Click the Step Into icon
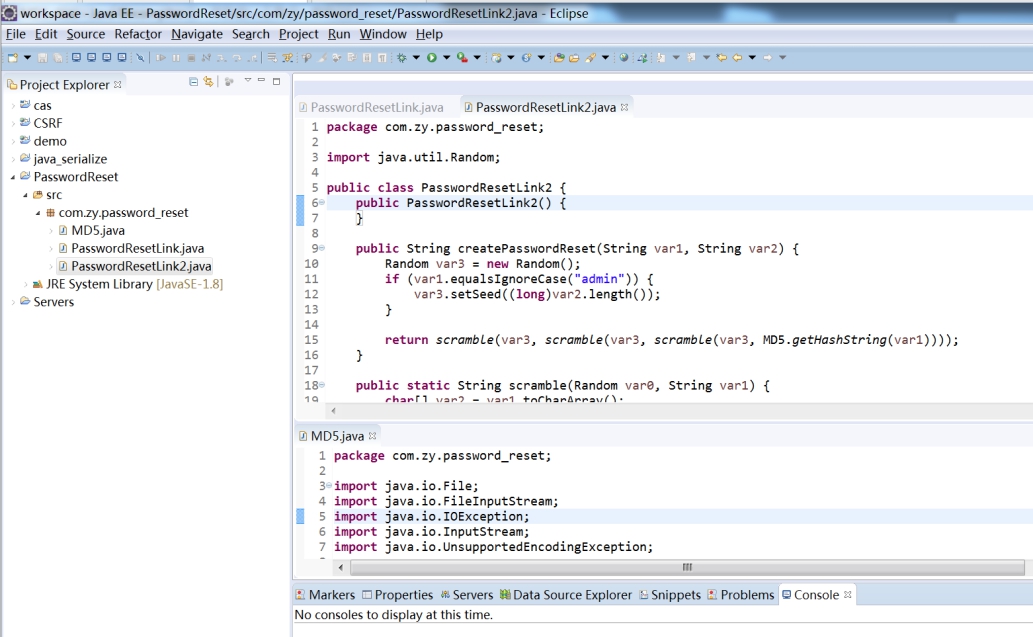Viewport: 1033px width, 637px height. (221, 58)
